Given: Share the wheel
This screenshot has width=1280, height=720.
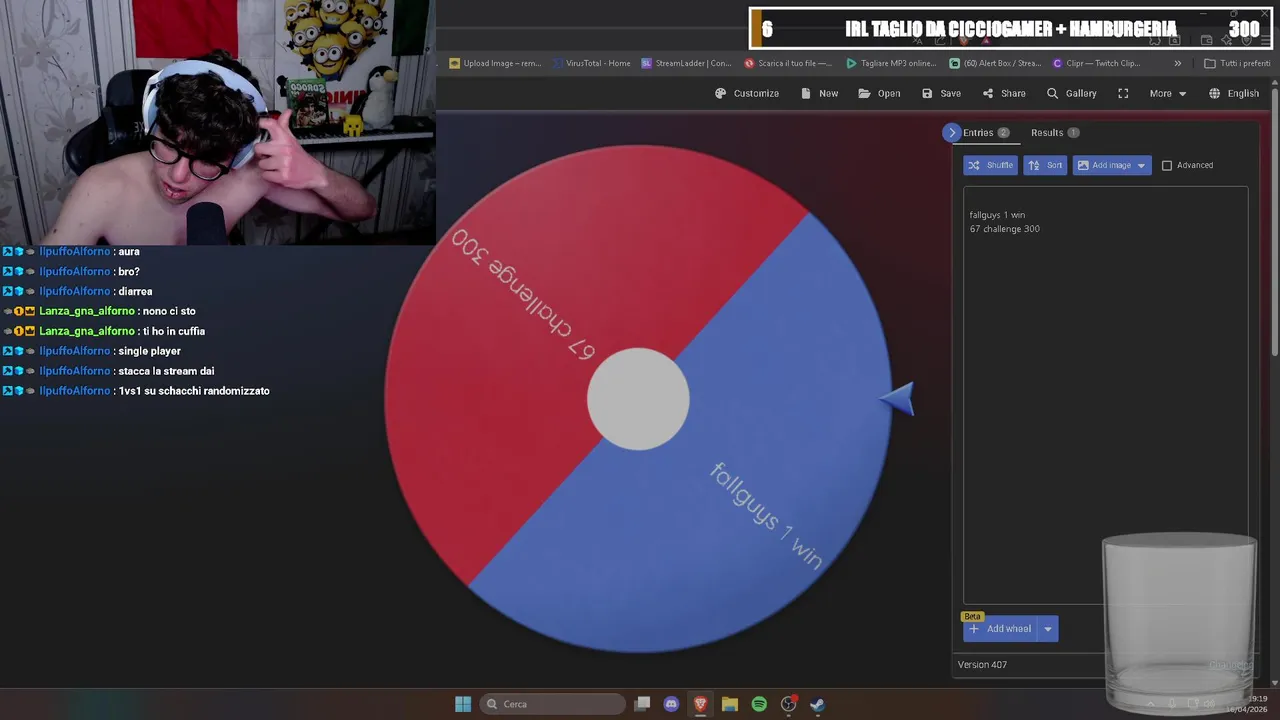Looking at the screenshot, I should (x=1004, y=93).
